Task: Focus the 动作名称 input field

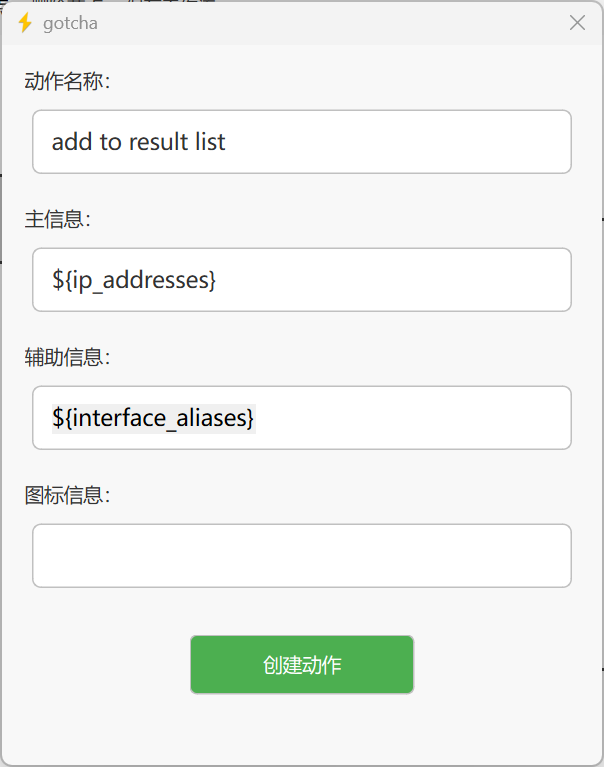Action: [x=302, y=142]
